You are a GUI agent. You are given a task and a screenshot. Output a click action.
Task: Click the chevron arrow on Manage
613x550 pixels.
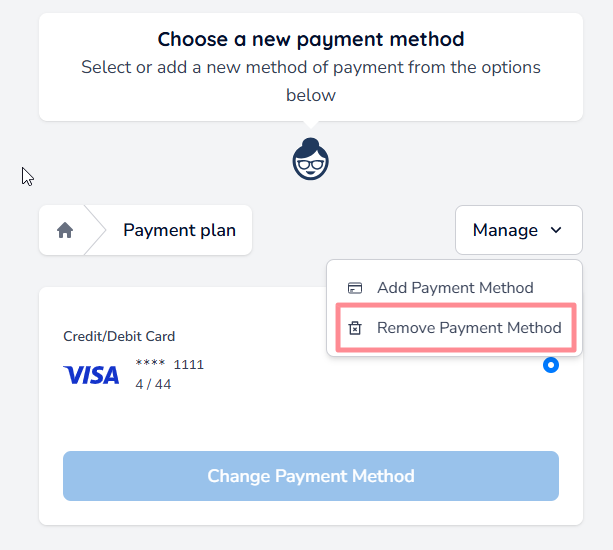tap(556, 230)
